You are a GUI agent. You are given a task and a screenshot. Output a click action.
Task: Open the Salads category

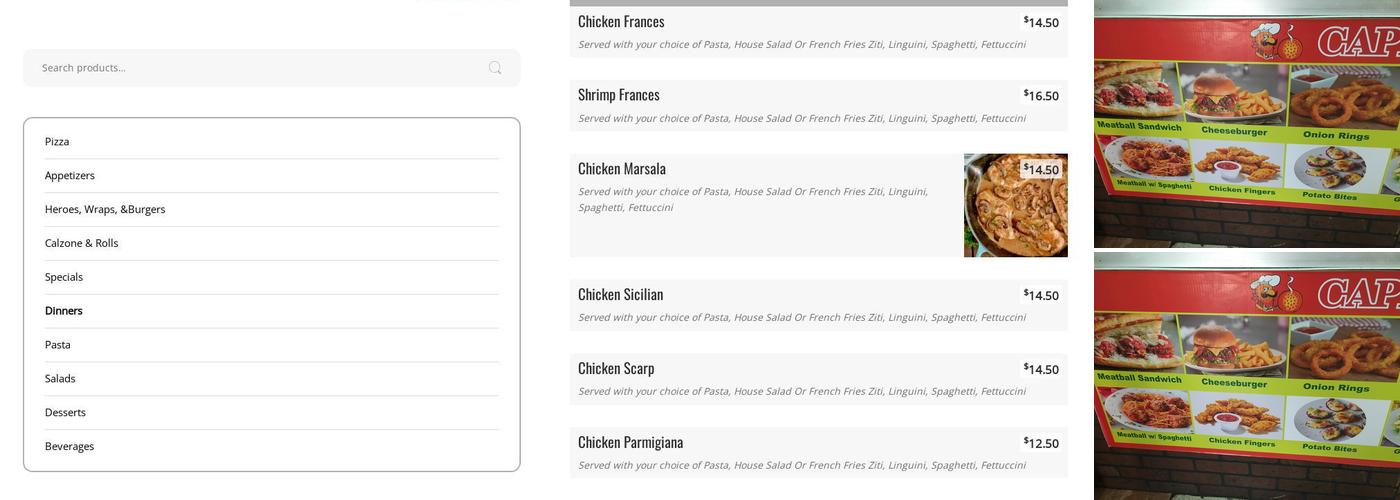point(60,379)
